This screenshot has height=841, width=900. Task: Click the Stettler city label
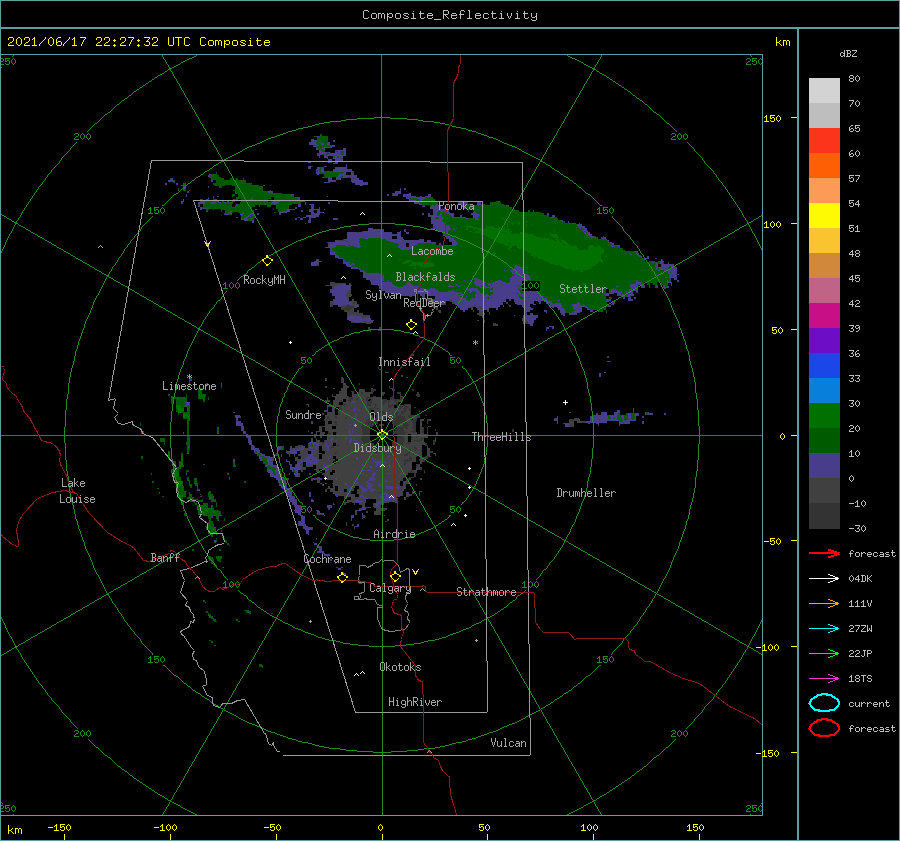click(583, 289)
